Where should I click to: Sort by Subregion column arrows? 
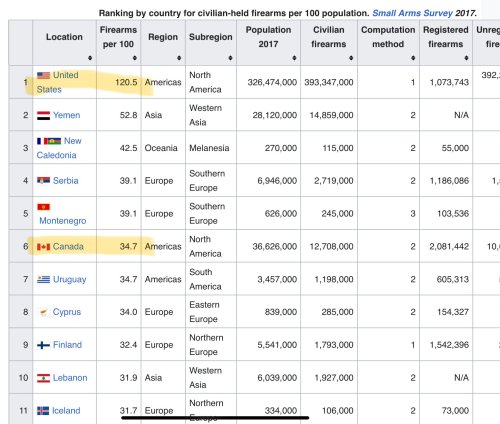(230, 58)
